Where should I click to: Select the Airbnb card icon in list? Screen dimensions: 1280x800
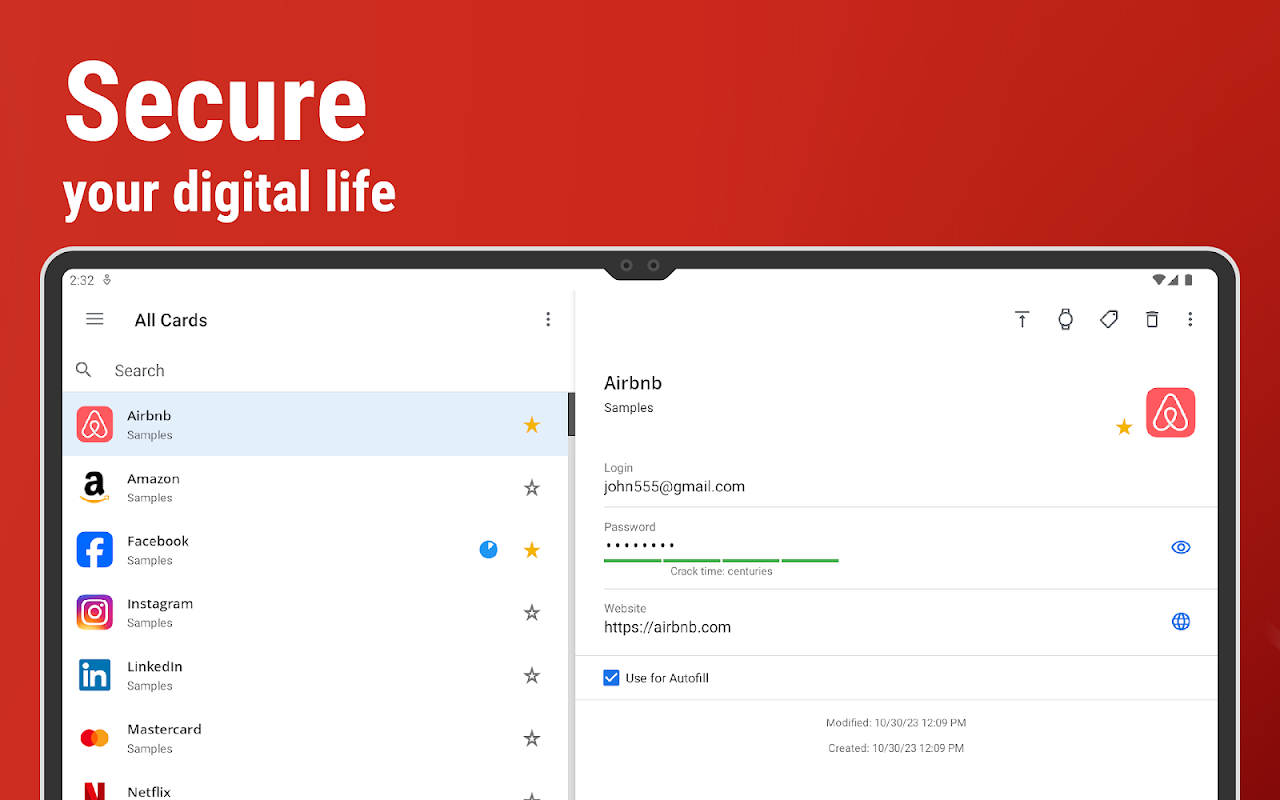click(x=95, y=424)
